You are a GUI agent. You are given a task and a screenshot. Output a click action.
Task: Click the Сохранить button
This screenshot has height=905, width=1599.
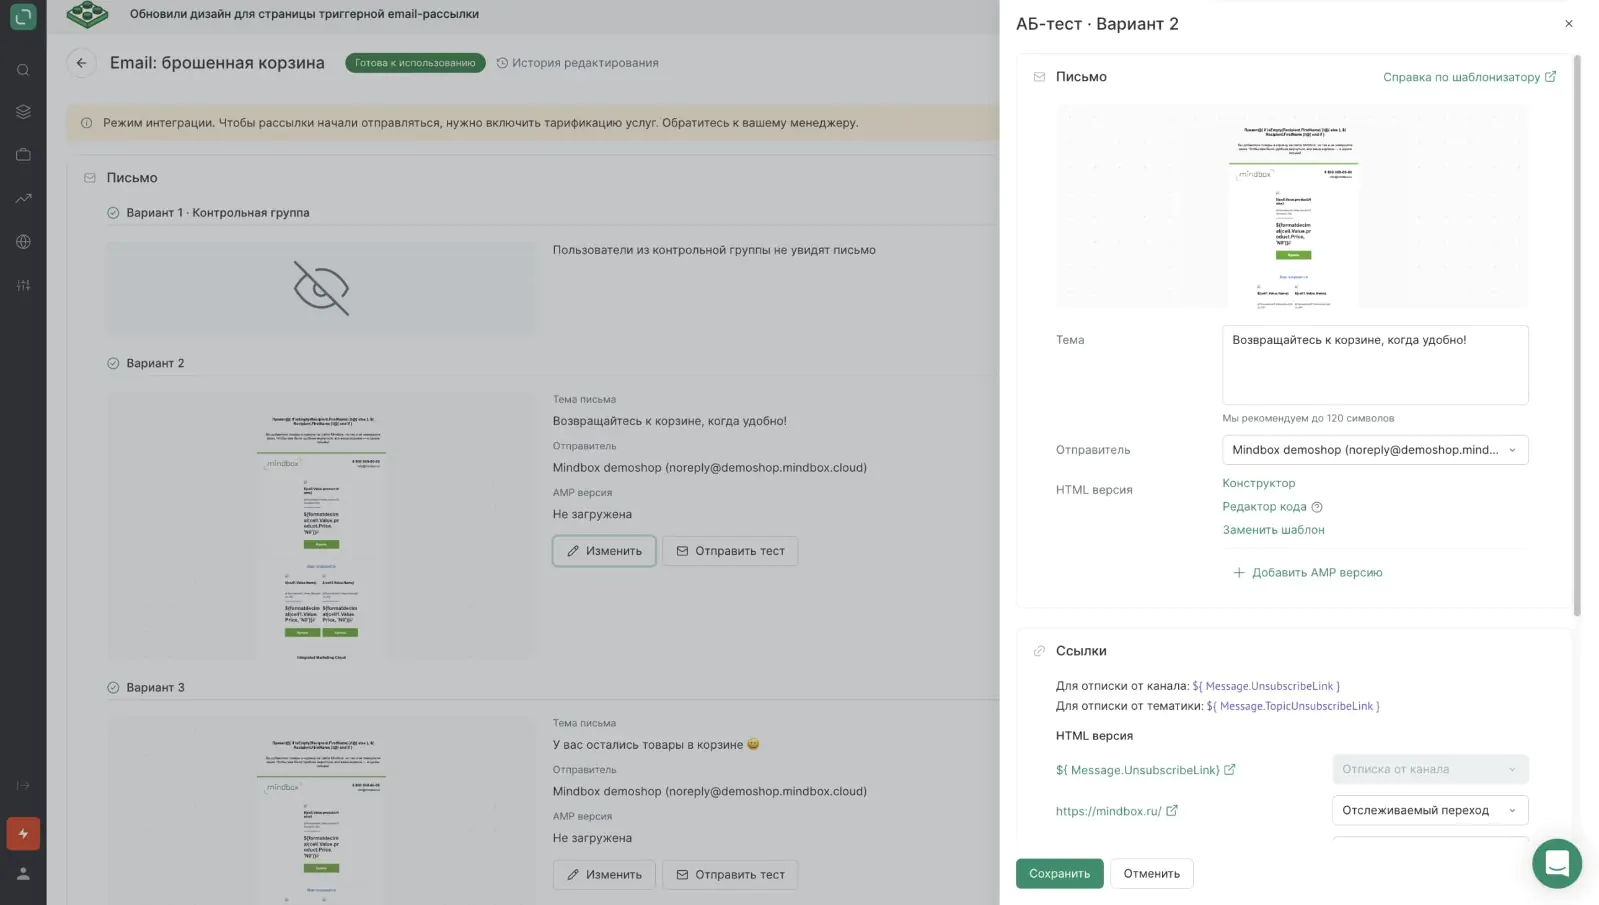click(1060, 874)
